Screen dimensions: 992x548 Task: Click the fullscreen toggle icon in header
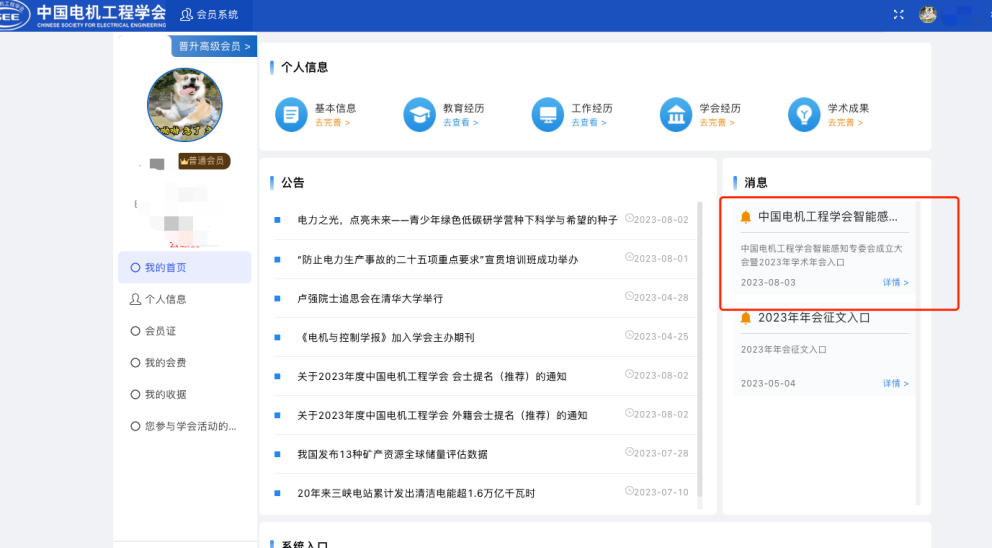click(898, 15)
